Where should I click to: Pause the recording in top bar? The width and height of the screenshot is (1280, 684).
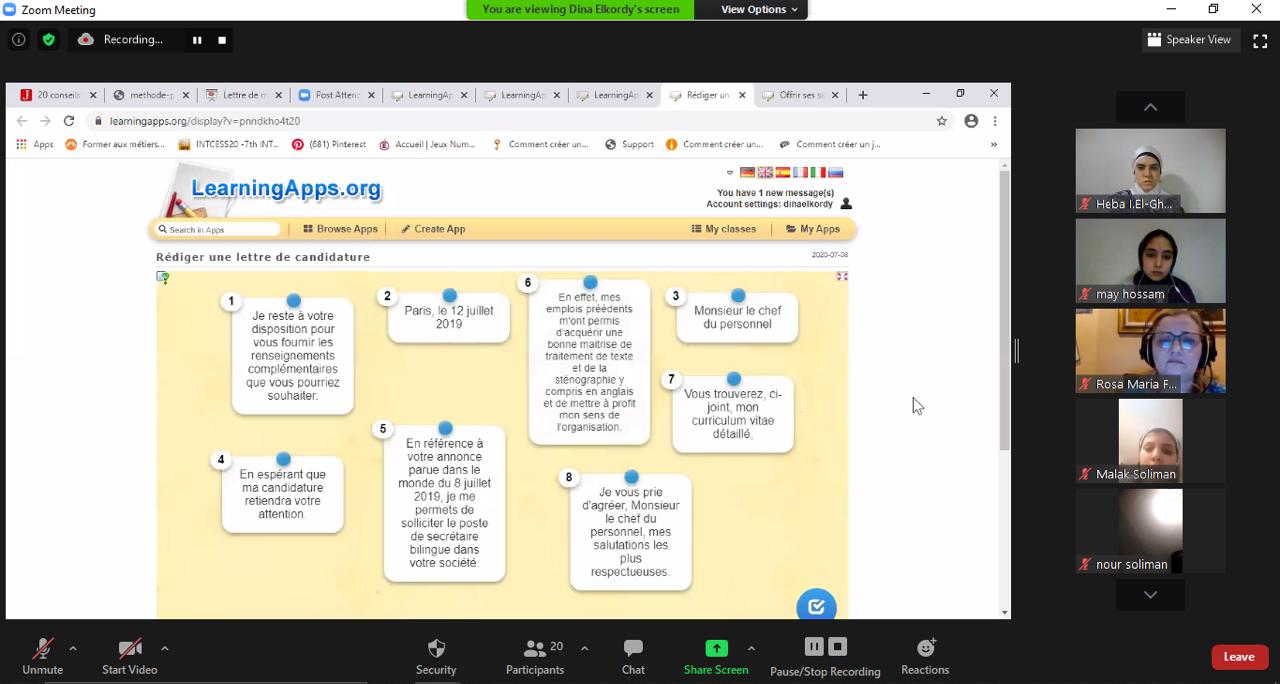pos(197,40)
